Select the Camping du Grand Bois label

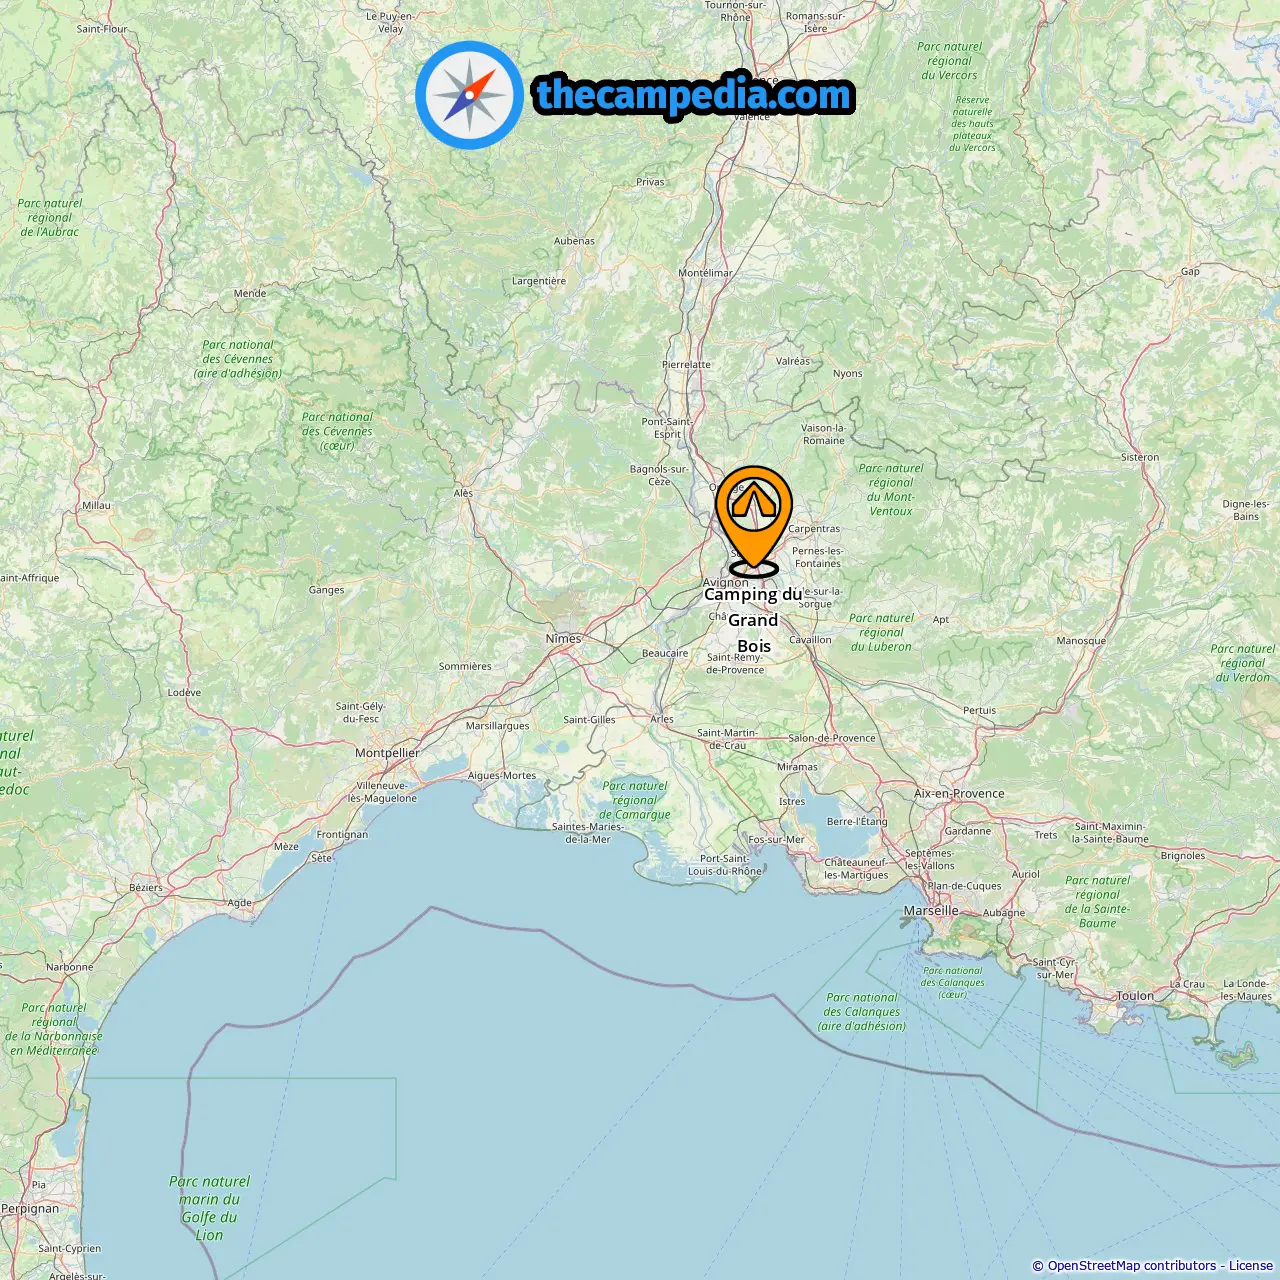(x=753, y=620)
